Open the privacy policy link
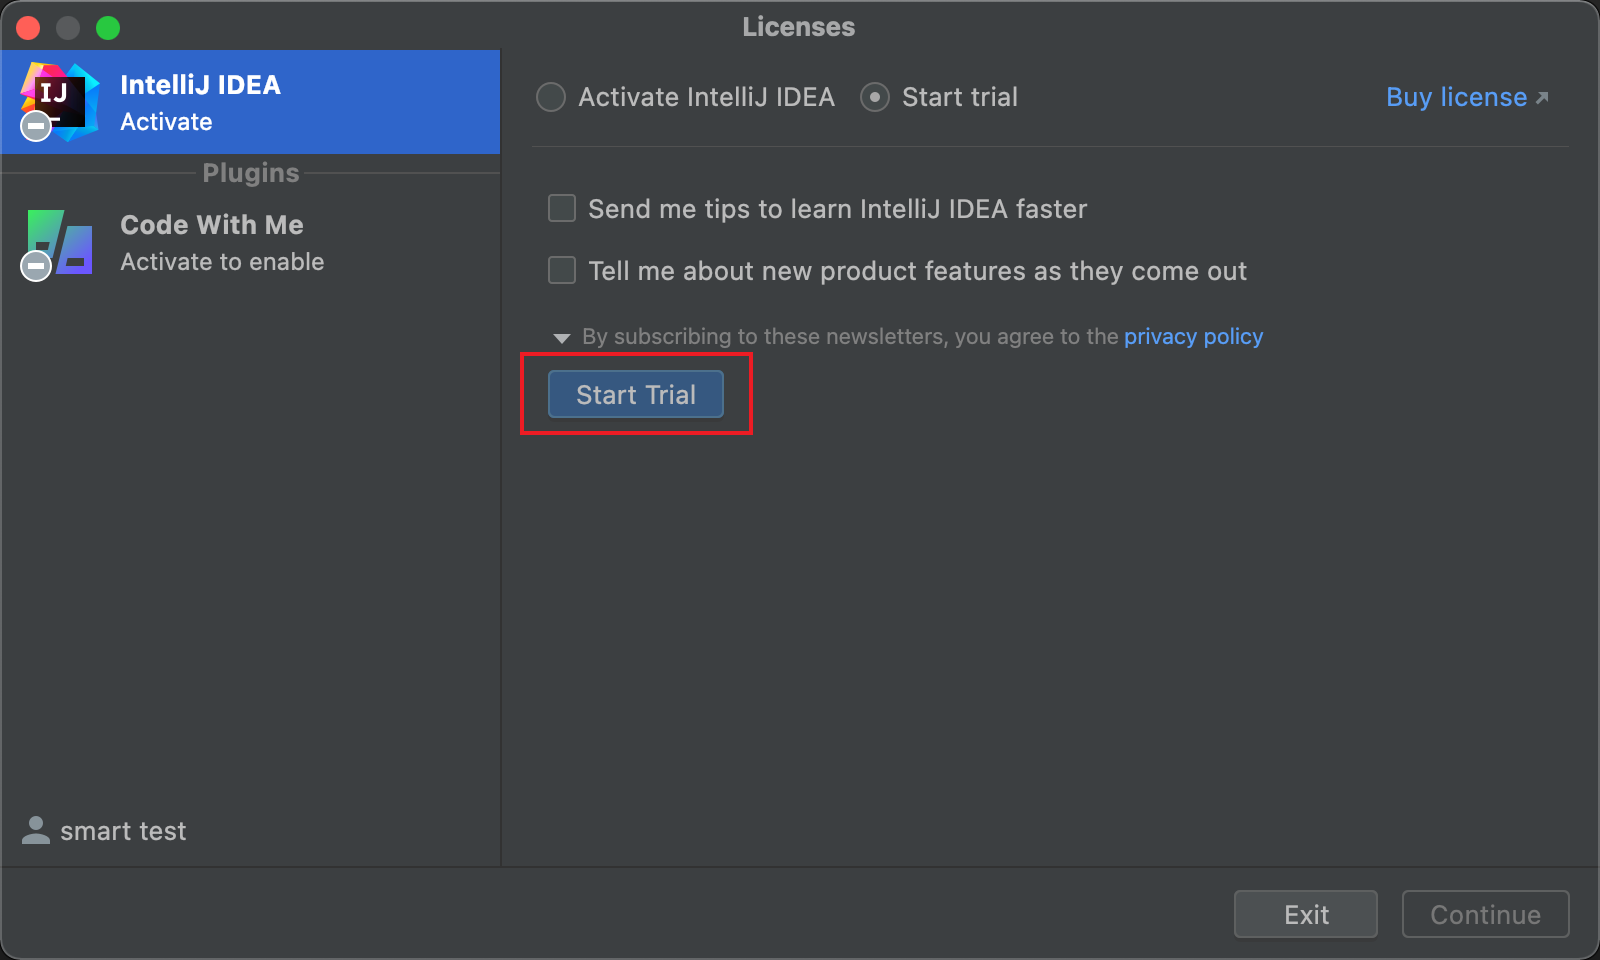Image resolution: width=1600 pixels, height=960 pixels. 1193,336
